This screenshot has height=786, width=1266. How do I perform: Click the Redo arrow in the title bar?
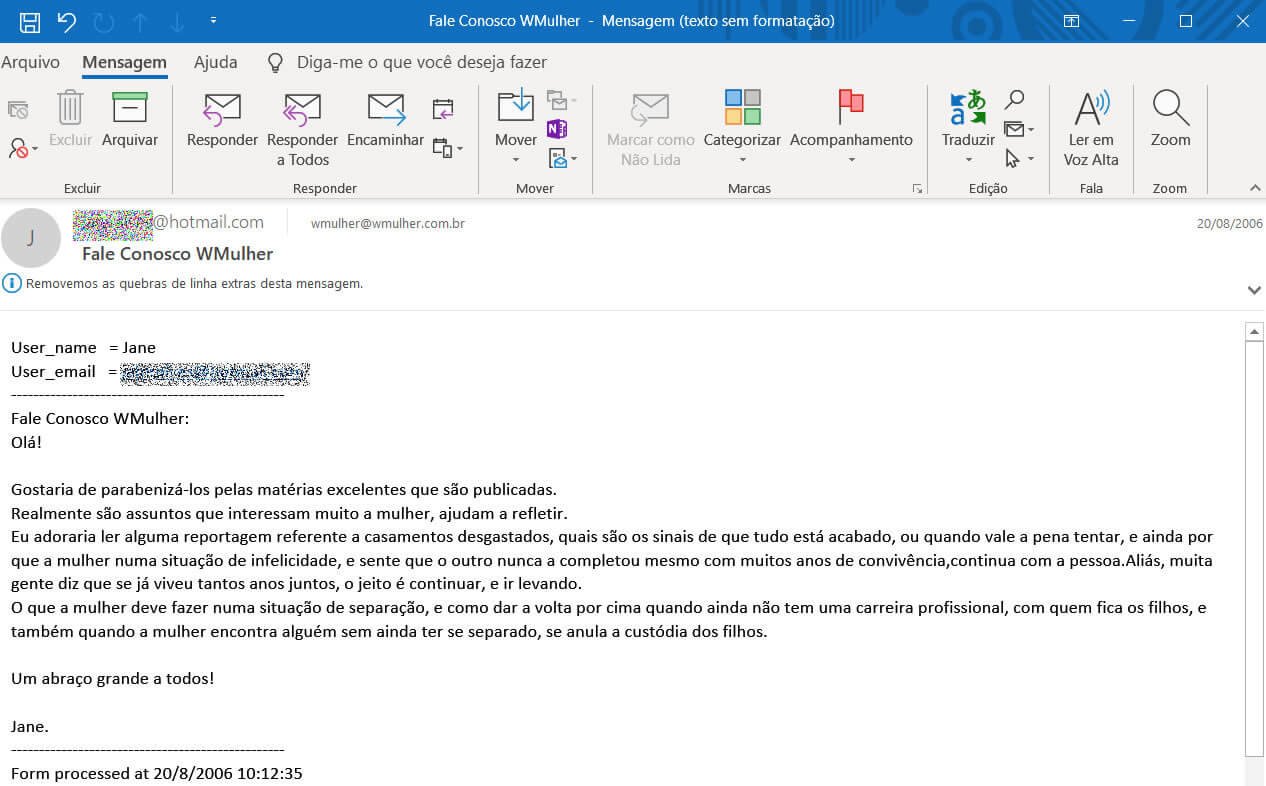tap(103, 21)
